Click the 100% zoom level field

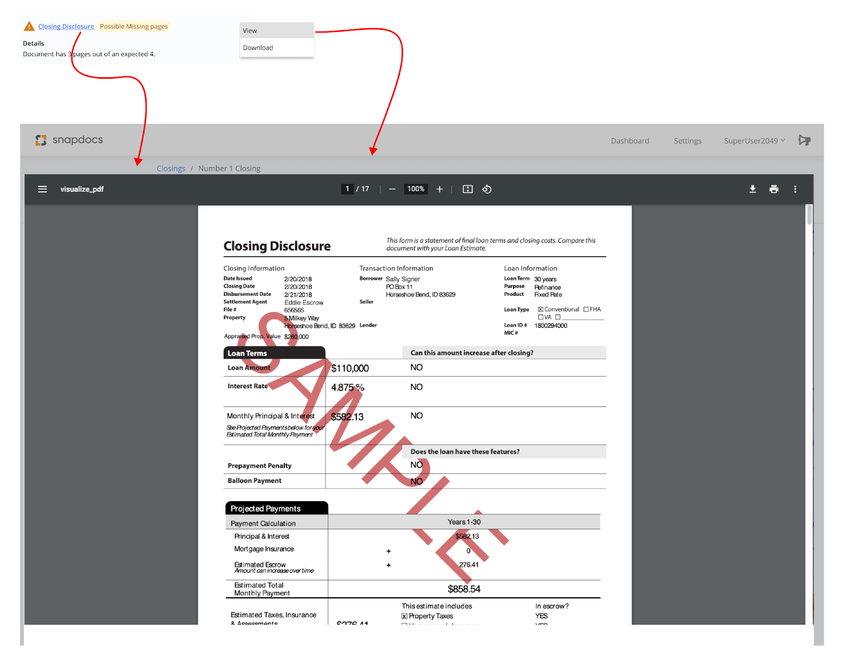pos(416,189)
